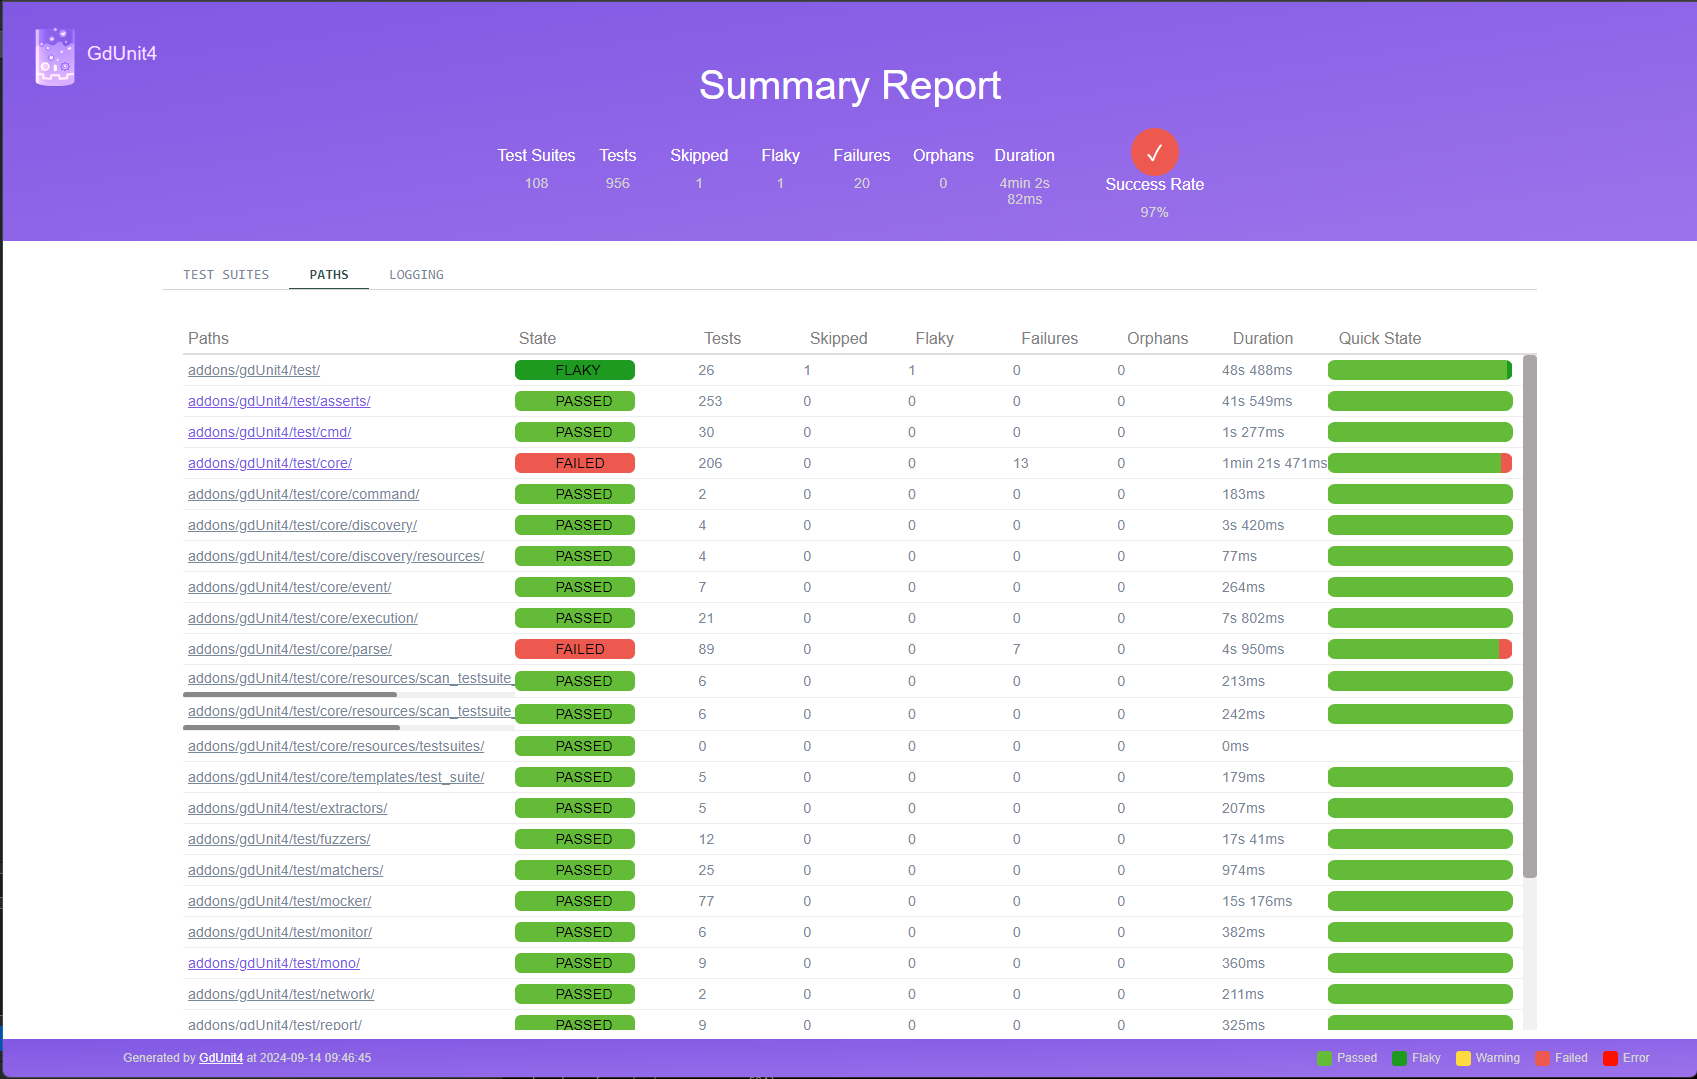This screenshot has height=1079, width=1697.
Task: Click the red Error legend swatch
Action: coord(1610,1058)
